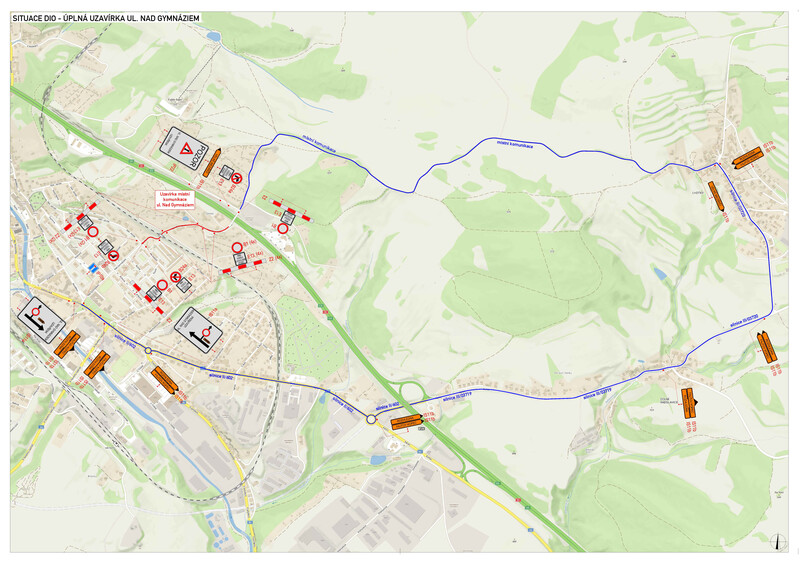
Task: Click the no-turn sign right of POZOR sign
Action: pyautogui.click(x=237, y=178)
